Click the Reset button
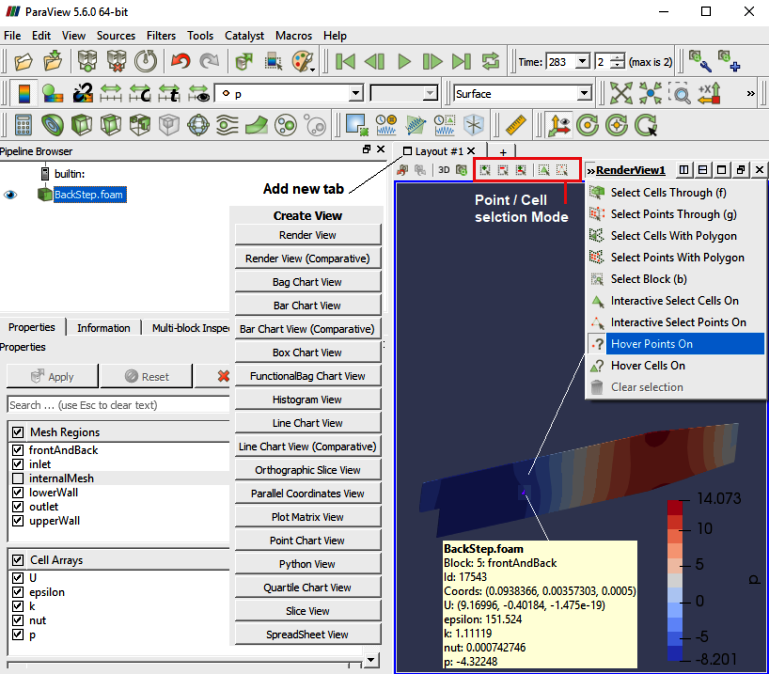 147,377
